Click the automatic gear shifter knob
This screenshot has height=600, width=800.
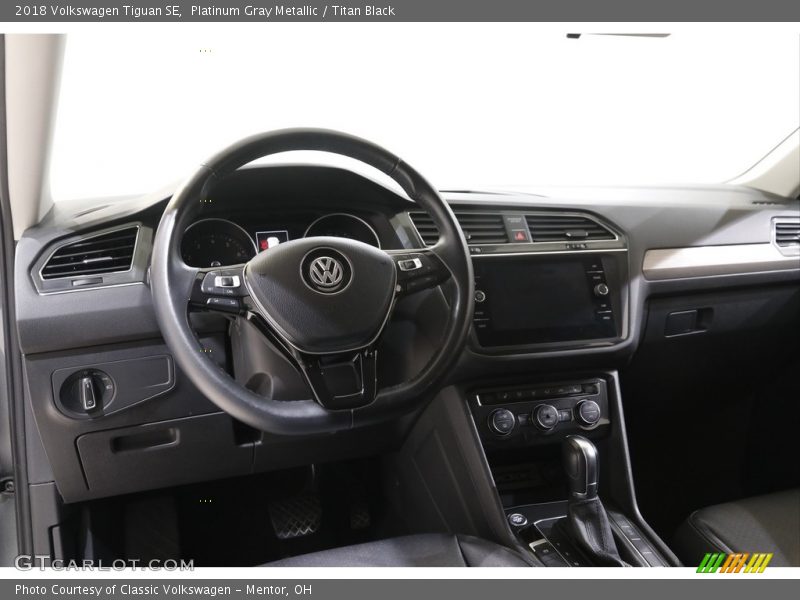point(581,466)
